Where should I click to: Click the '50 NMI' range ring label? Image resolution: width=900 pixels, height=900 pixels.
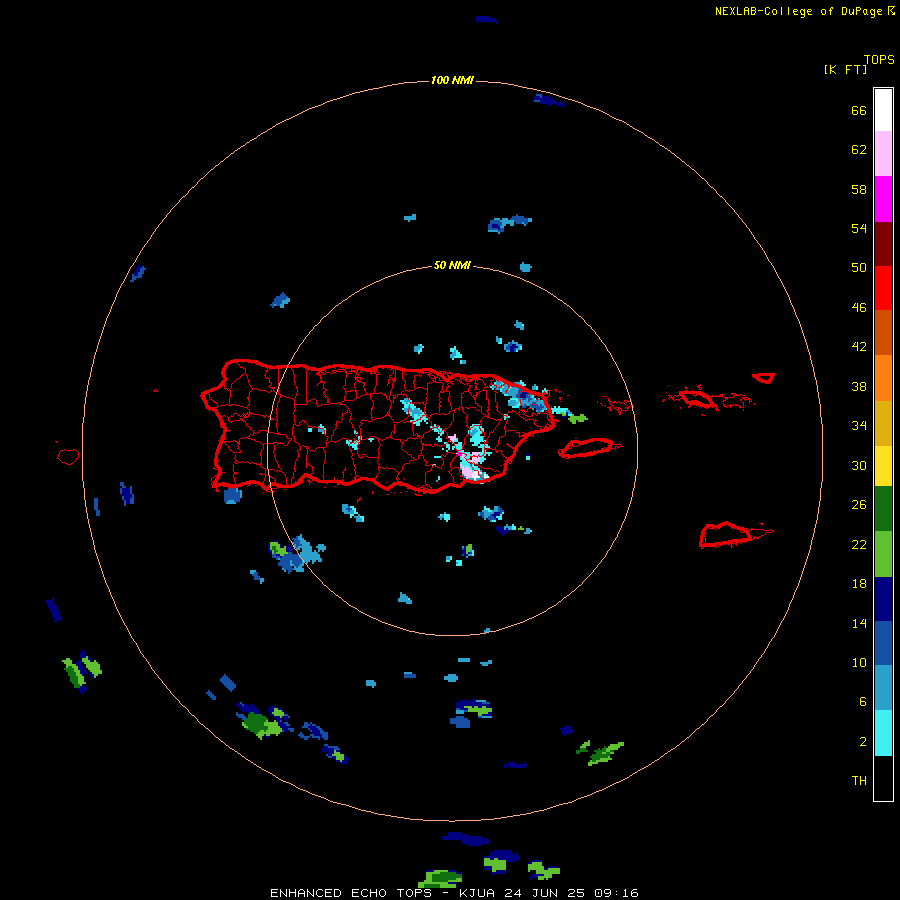(x=452, y=265)
